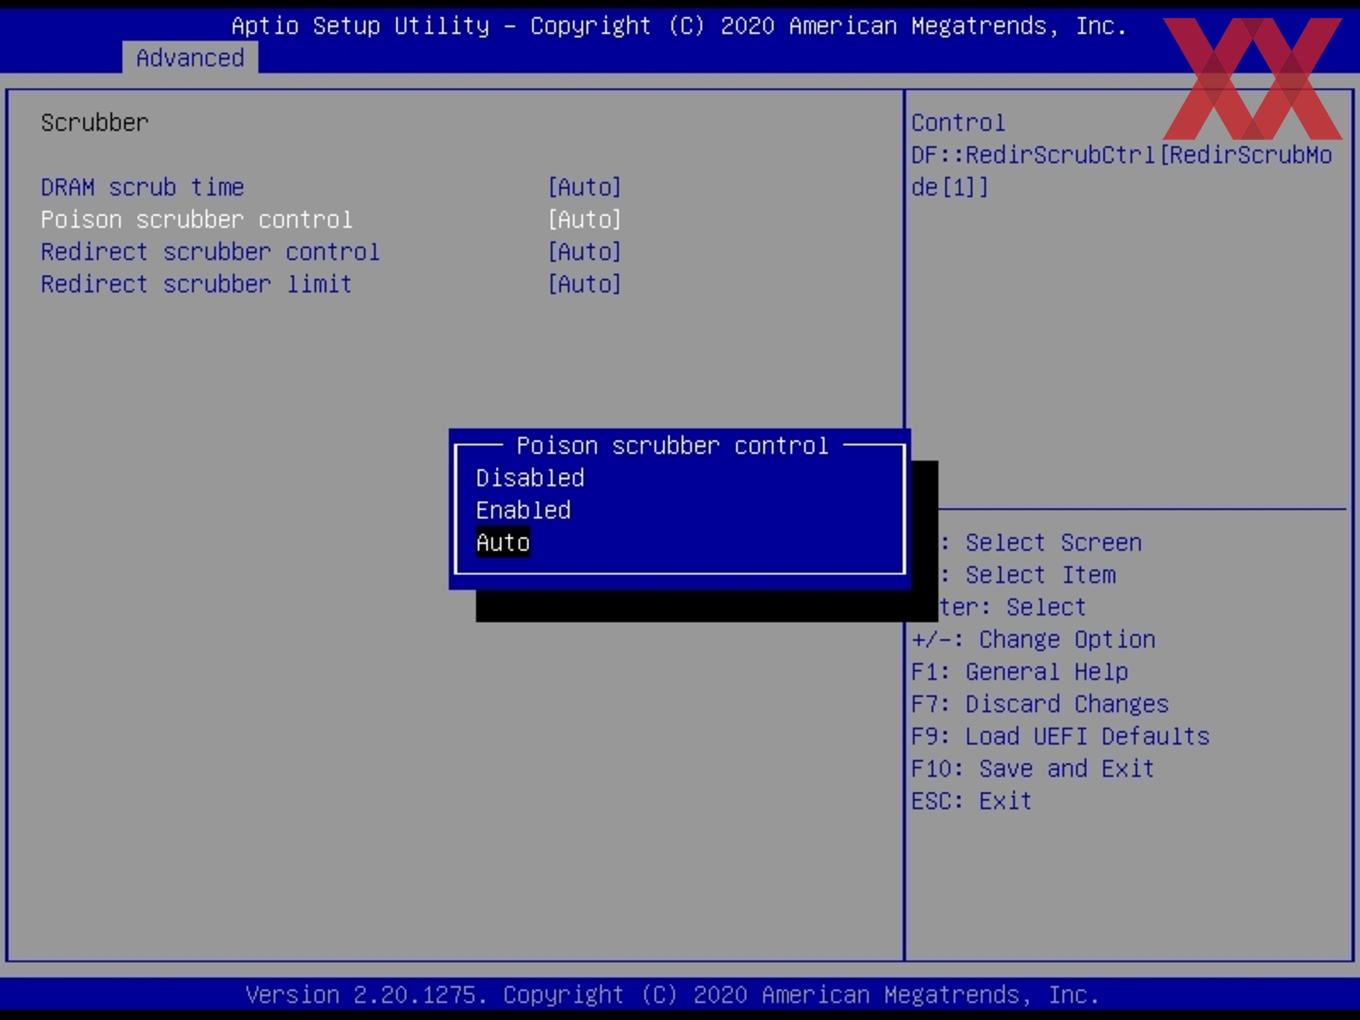
Task: Click the +/-: Change Option hint
Action: (x=1033, y=639)
